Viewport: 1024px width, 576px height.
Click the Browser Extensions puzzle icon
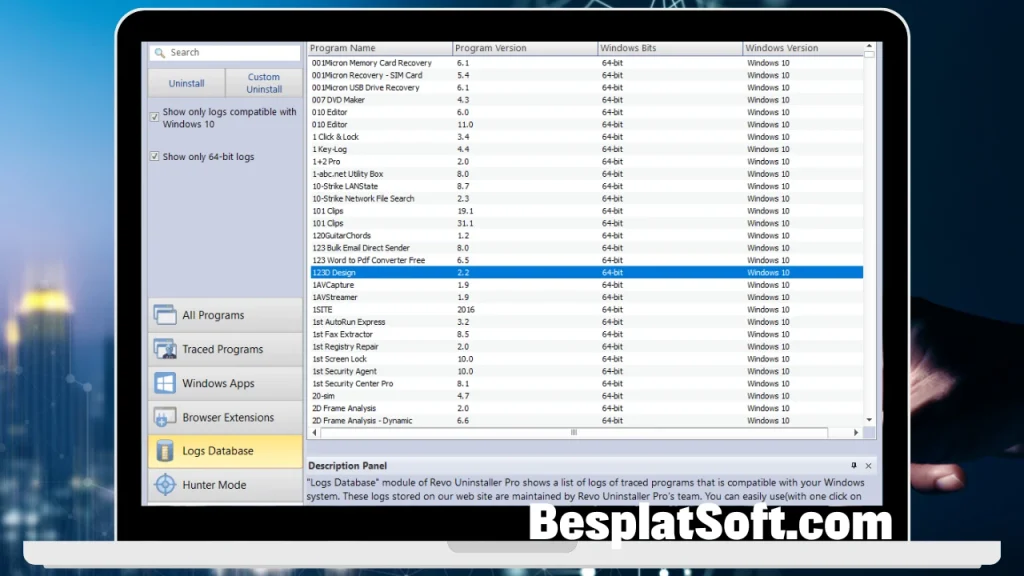[165, 417]
